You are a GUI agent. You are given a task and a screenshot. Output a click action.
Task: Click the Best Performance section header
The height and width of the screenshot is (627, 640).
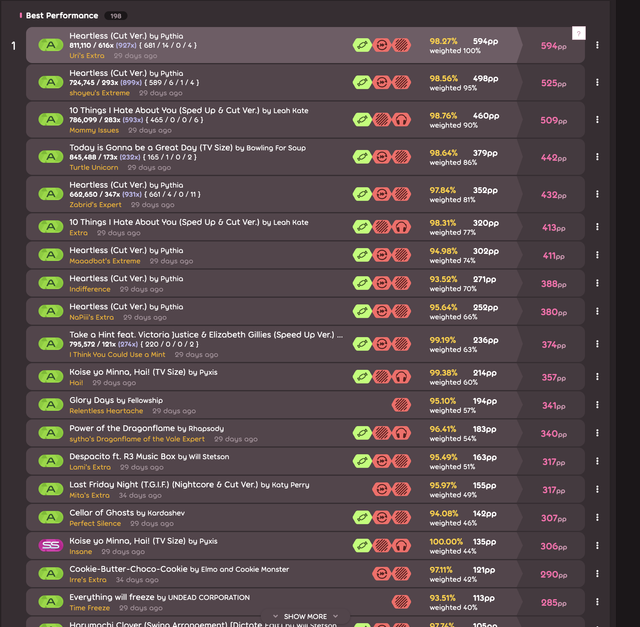(62, 16)
